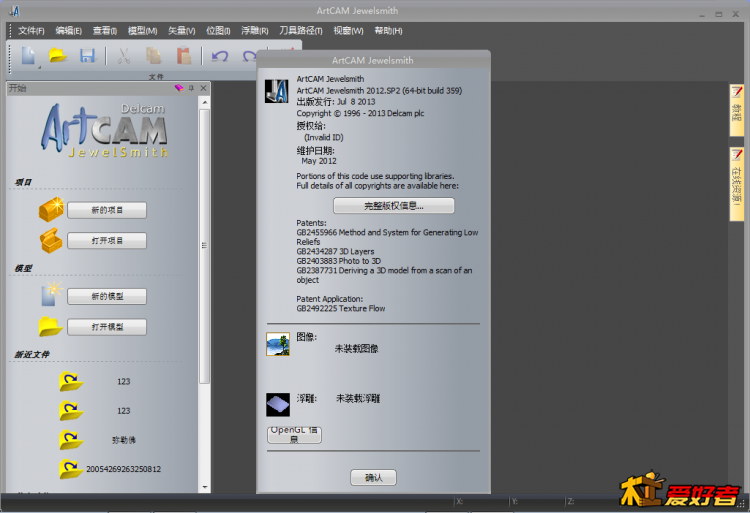Viewport: 750px width, 513px height.
Task: Open the 刀具路径 menu
Action: pyautogui.click(x=300, y=31)
